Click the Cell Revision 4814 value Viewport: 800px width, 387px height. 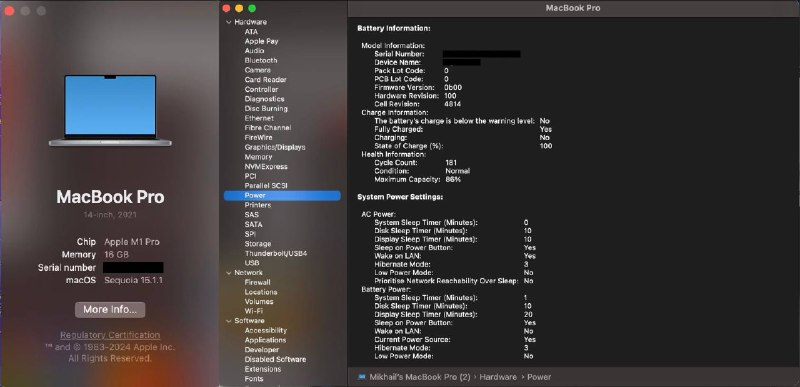pos(453,104)
